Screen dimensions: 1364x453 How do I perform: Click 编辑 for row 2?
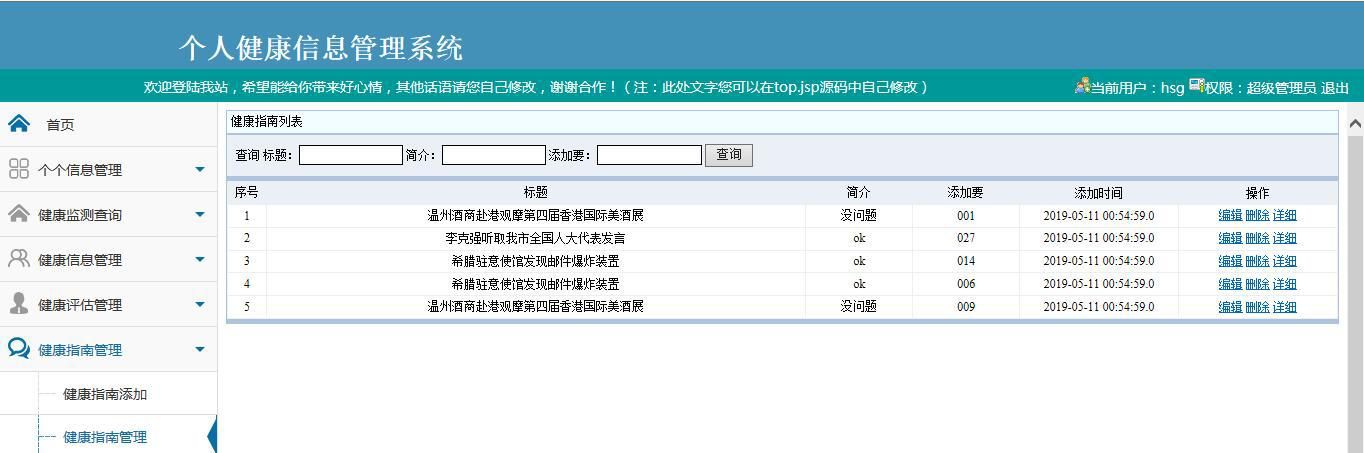[1230, 238]
